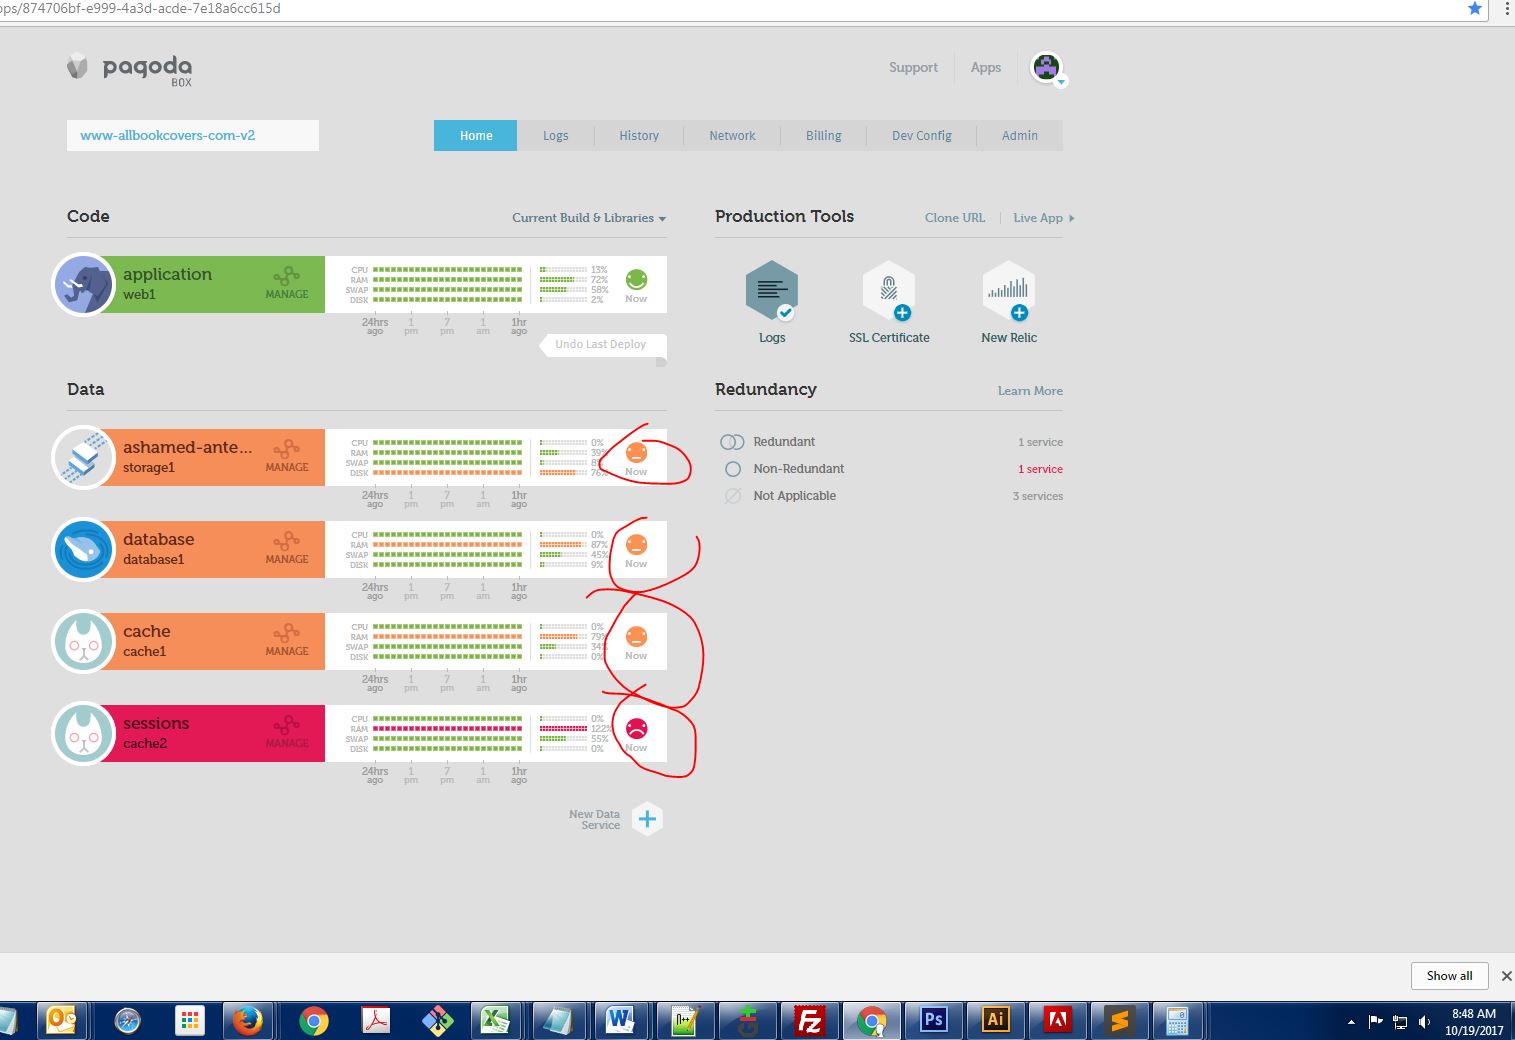Screen dimensions: 1515x1040
Task: Close the downloads bar
Action: tap(1506, 976)
